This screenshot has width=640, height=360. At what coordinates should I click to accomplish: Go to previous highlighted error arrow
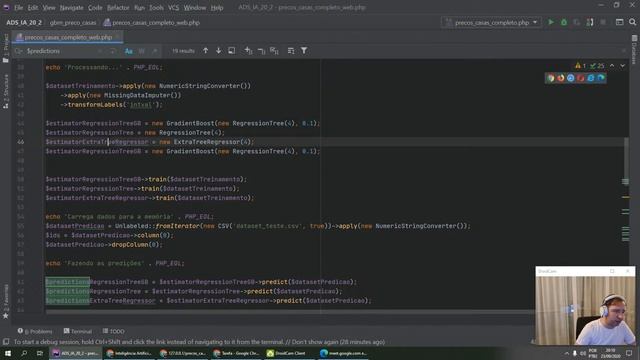pyautogui.click(x=612, y=66)
